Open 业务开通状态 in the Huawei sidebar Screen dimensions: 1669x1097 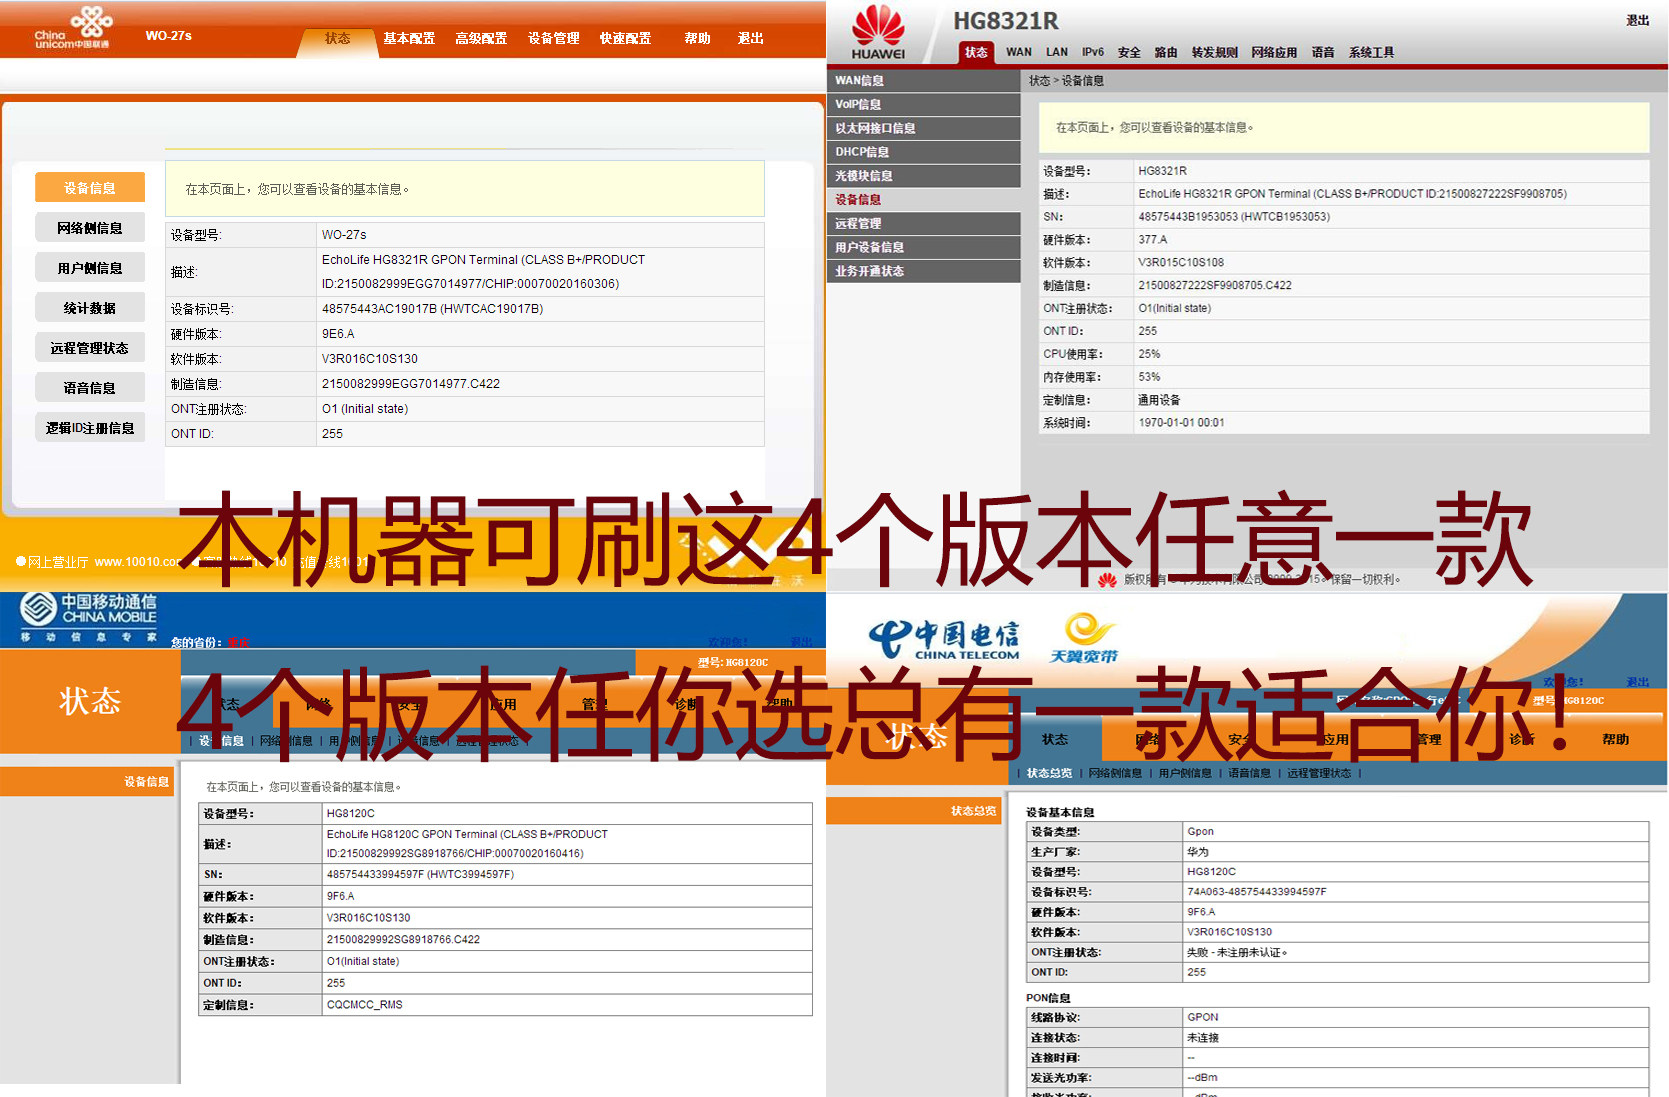924,271
